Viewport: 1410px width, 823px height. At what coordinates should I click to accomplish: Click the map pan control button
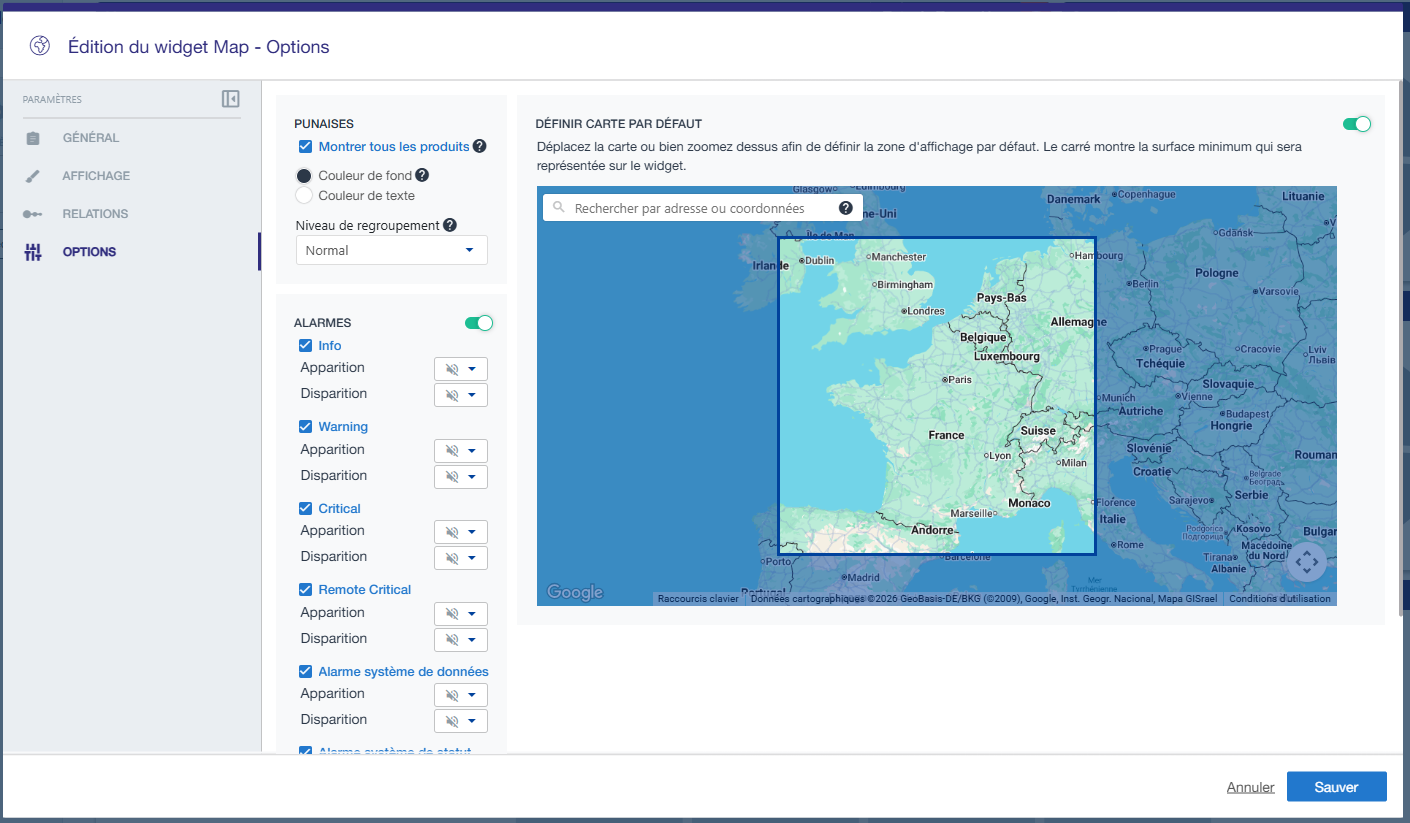click(x=1307, y=562)
